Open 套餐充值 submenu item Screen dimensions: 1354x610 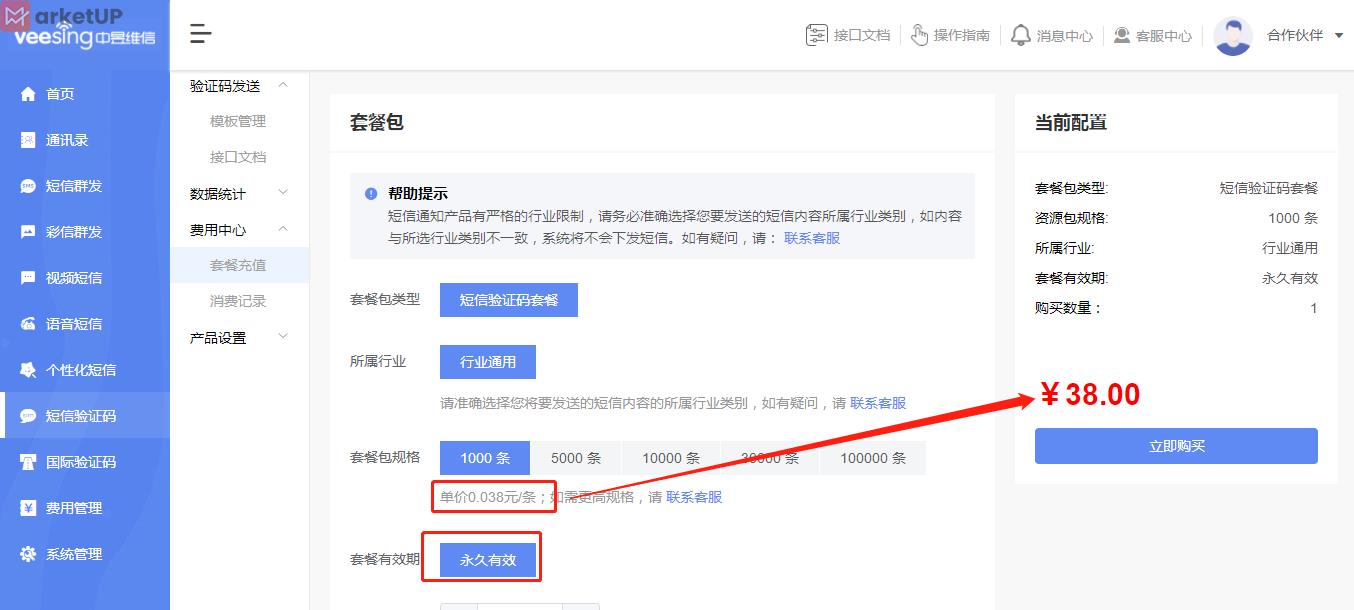point(238,265)
